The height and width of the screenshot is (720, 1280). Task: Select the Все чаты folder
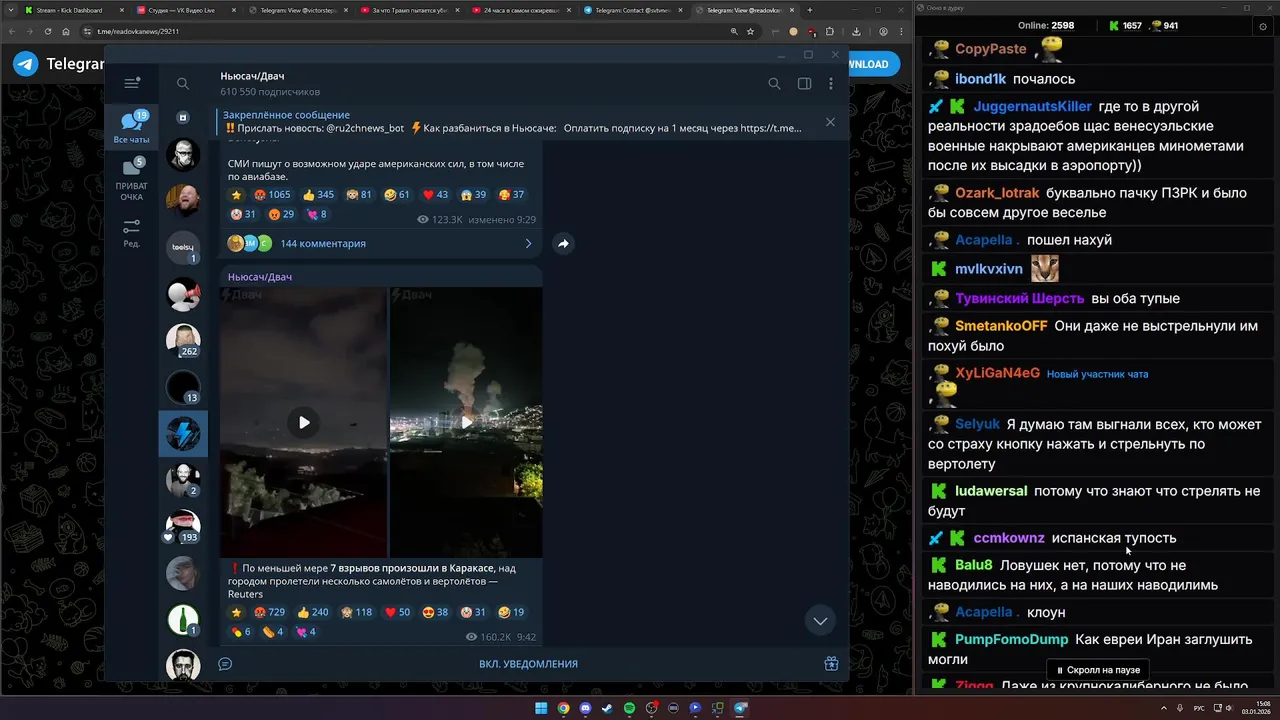pyautogui.click(x=131, y=128)
